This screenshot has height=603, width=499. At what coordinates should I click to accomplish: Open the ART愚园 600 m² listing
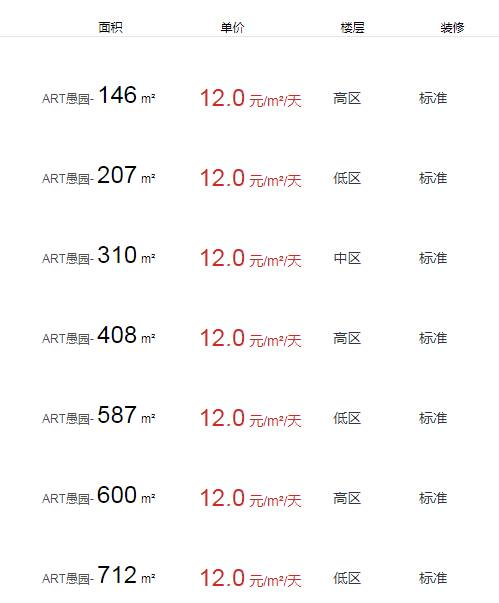98,495
